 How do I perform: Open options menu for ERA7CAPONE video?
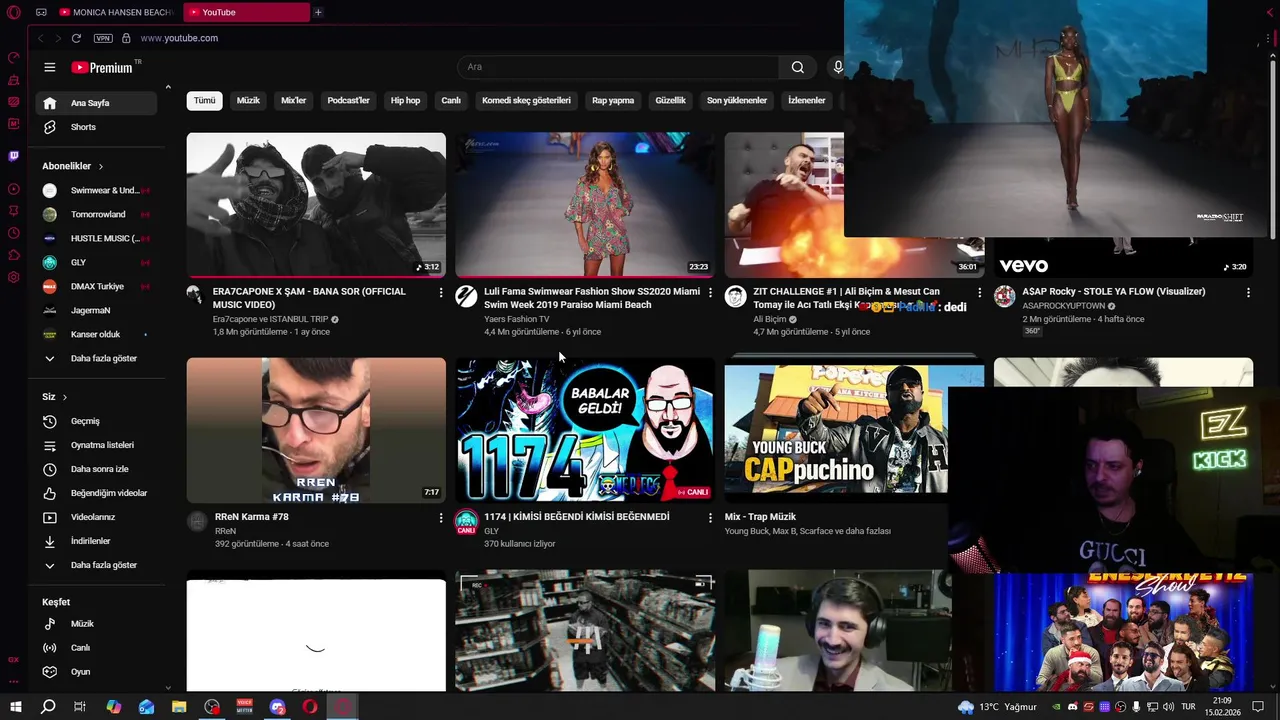[x=441, y=292]
